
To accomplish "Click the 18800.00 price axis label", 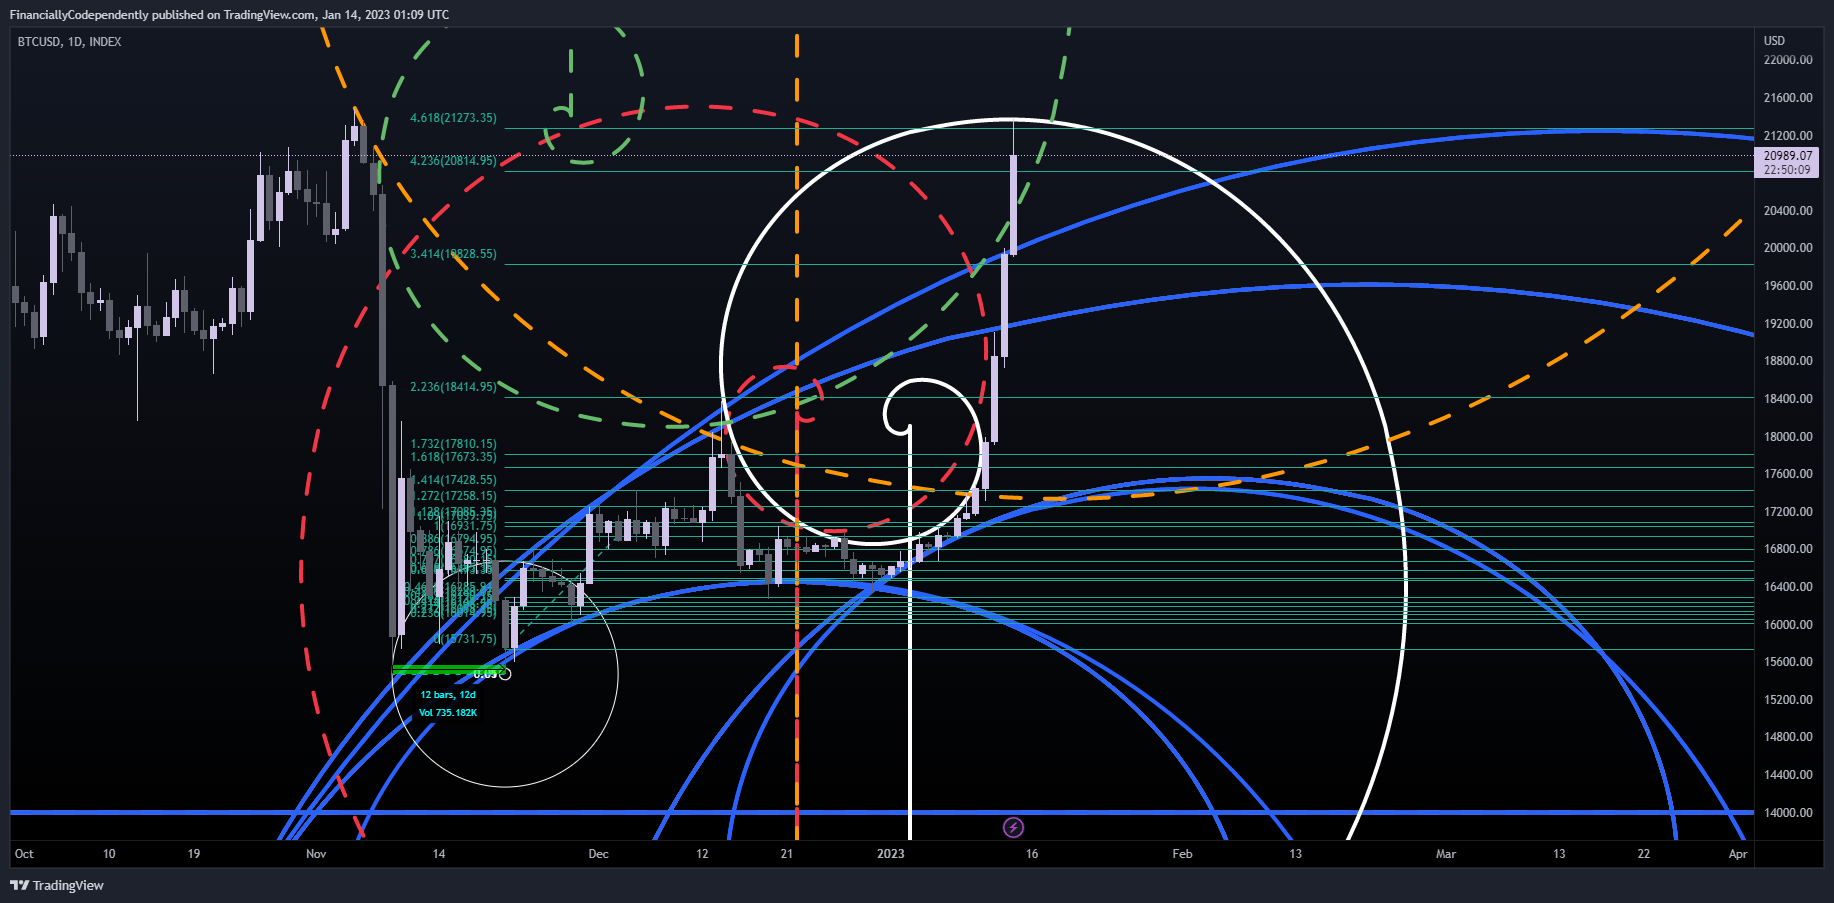I will [1788, 361].
